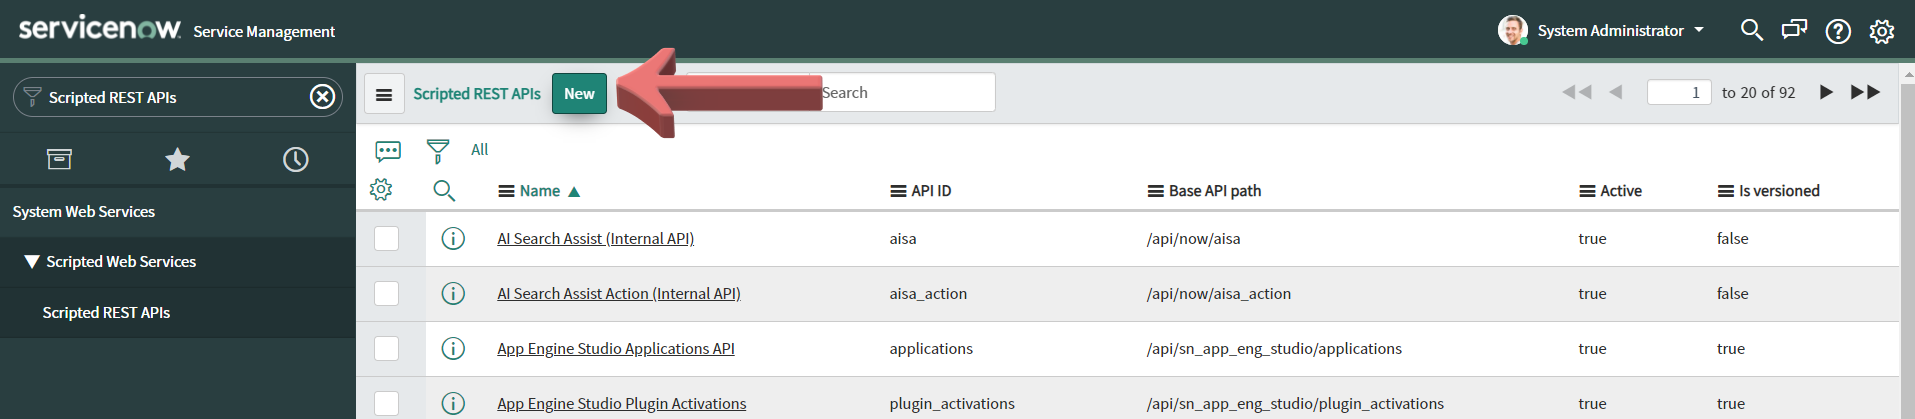Open the list context hamburger menu
The width and height of the screenshot is (1915, 419).
(x=384, y=94)
